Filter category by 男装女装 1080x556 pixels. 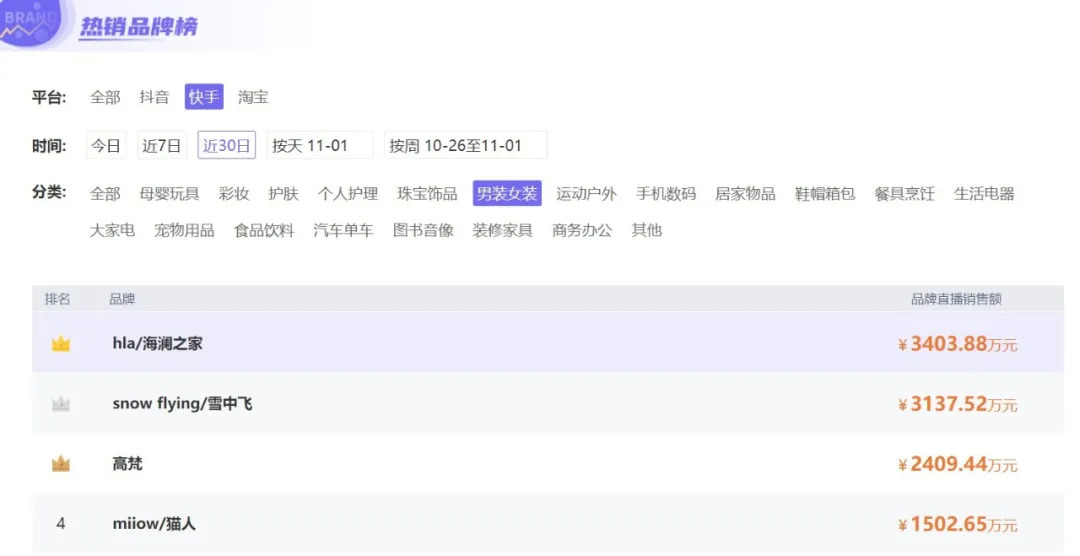[x=507, y=194]
